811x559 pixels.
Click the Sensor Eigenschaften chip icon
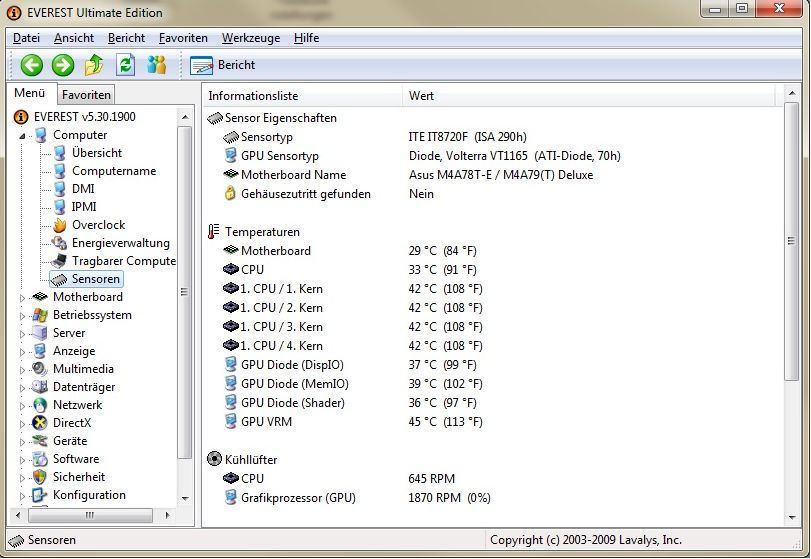(215, 118)
